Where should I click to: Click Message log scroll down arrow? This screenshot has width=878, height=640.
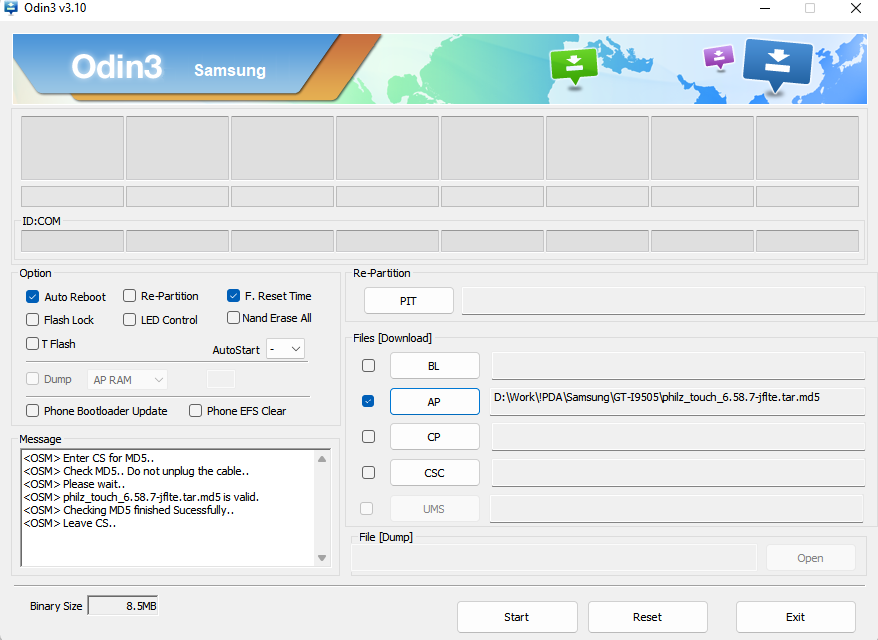pyautogui.click(x=322, y=558)
